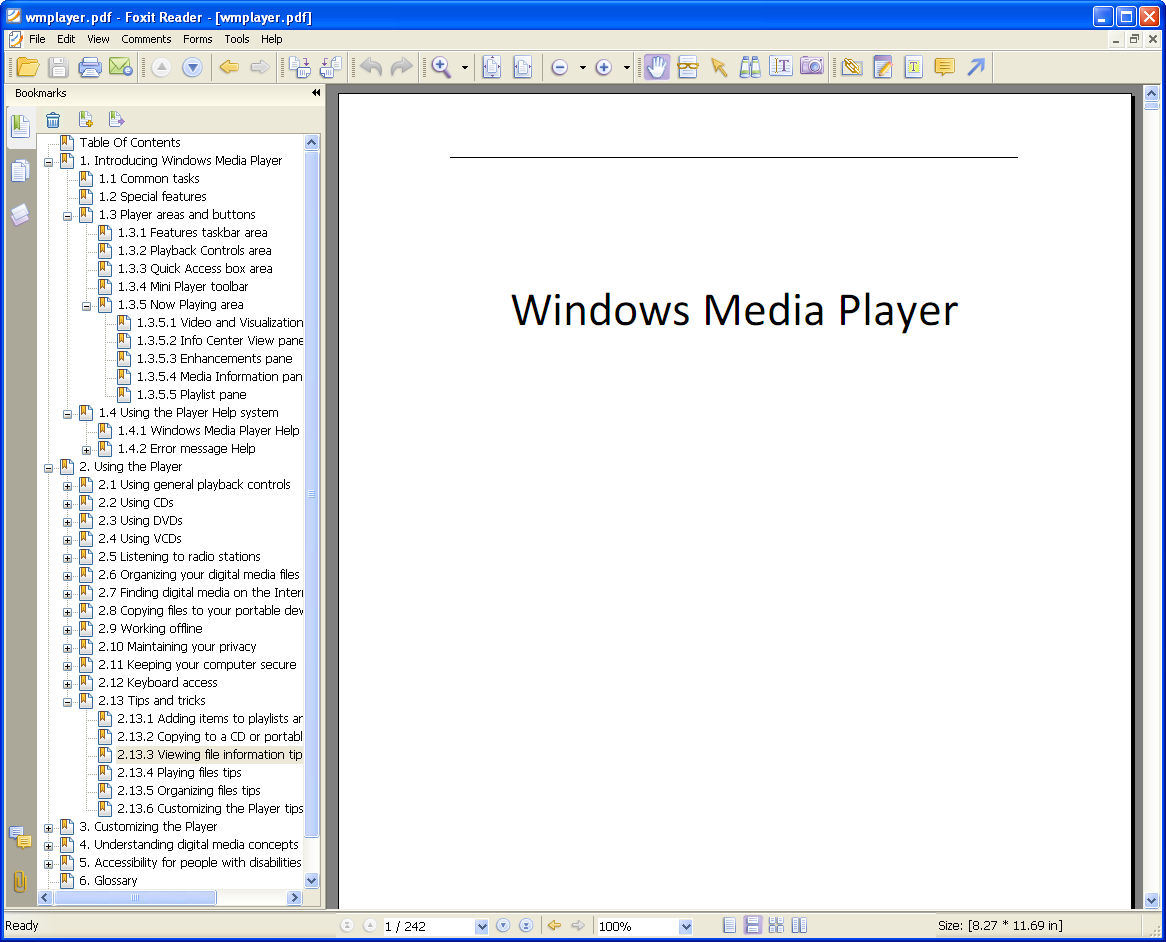This screenshot has height=942, width=1166.
Task: Delete bookmark using the trash icon
Action: pyautogui.click(x=53, y=120)
